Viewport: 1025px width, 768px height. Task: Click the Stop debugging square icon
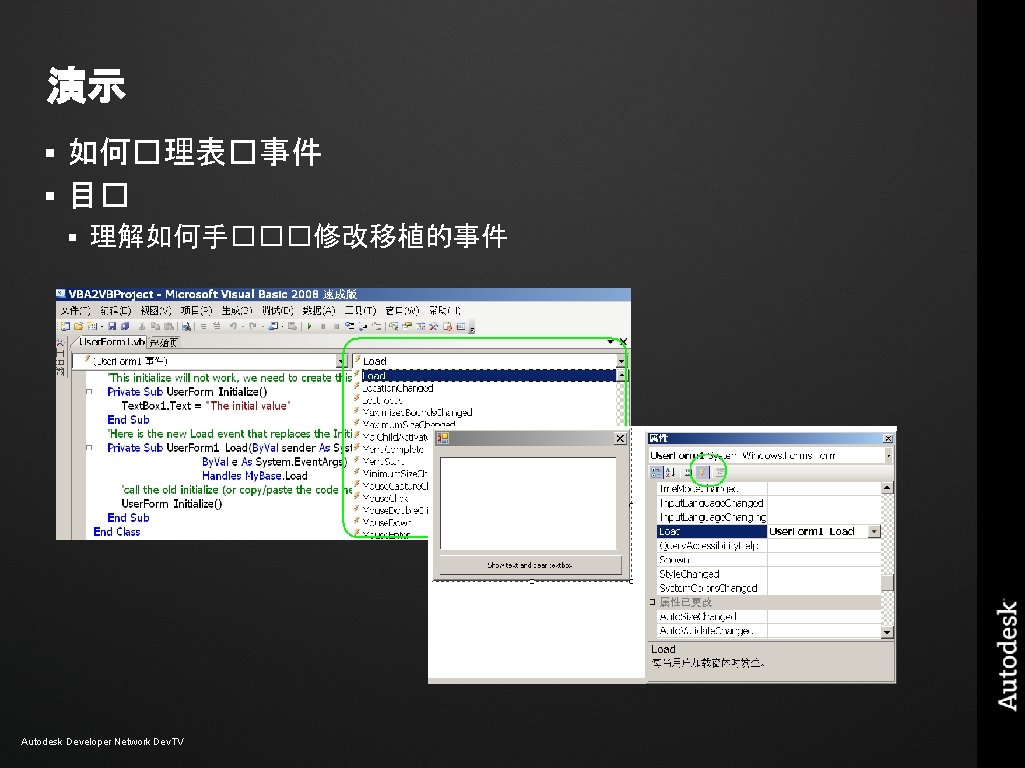[x=337, y=326]
